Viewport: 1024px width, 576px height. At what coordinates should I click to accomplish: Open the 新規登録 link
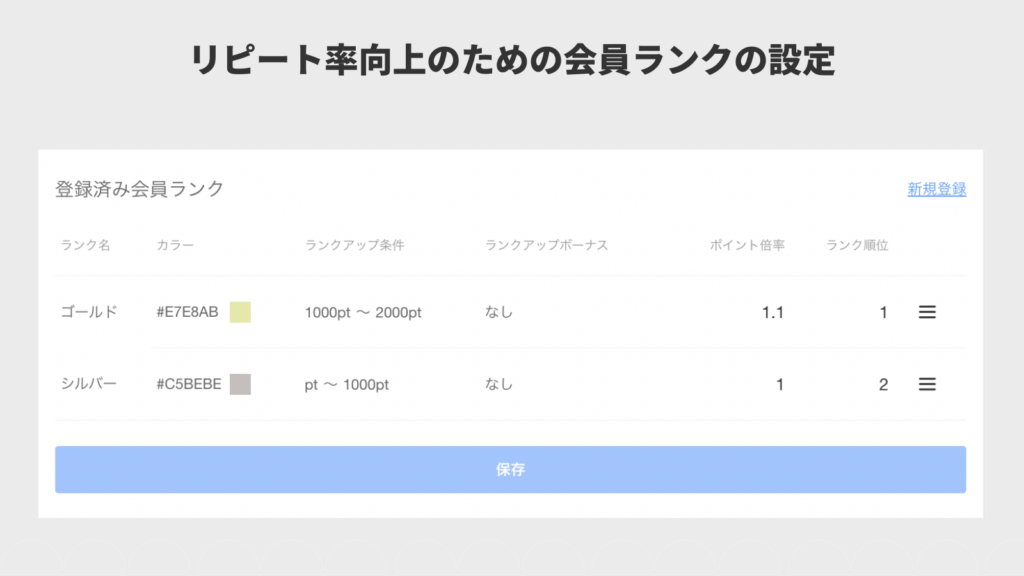pos(936,189)
